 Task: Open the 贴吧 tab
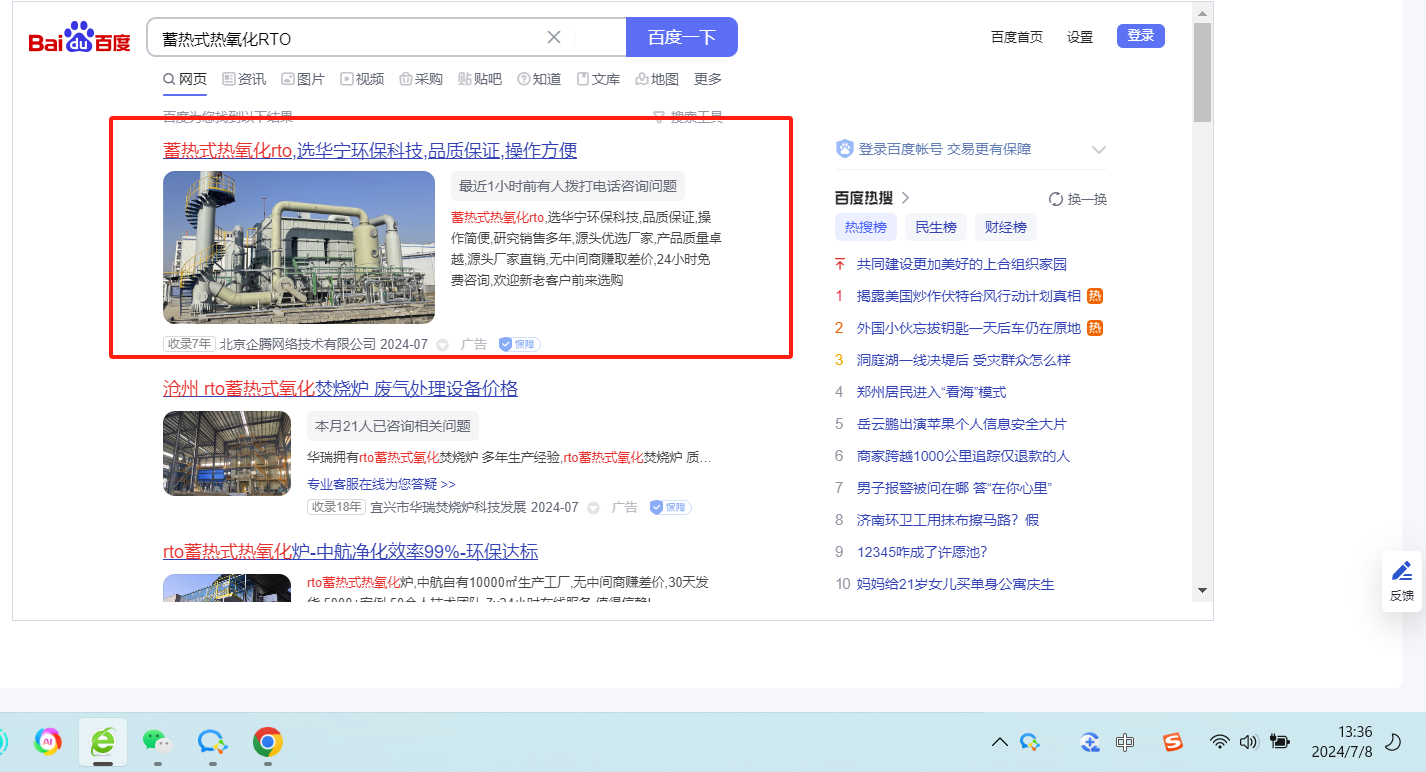click(x=480, y=79)
